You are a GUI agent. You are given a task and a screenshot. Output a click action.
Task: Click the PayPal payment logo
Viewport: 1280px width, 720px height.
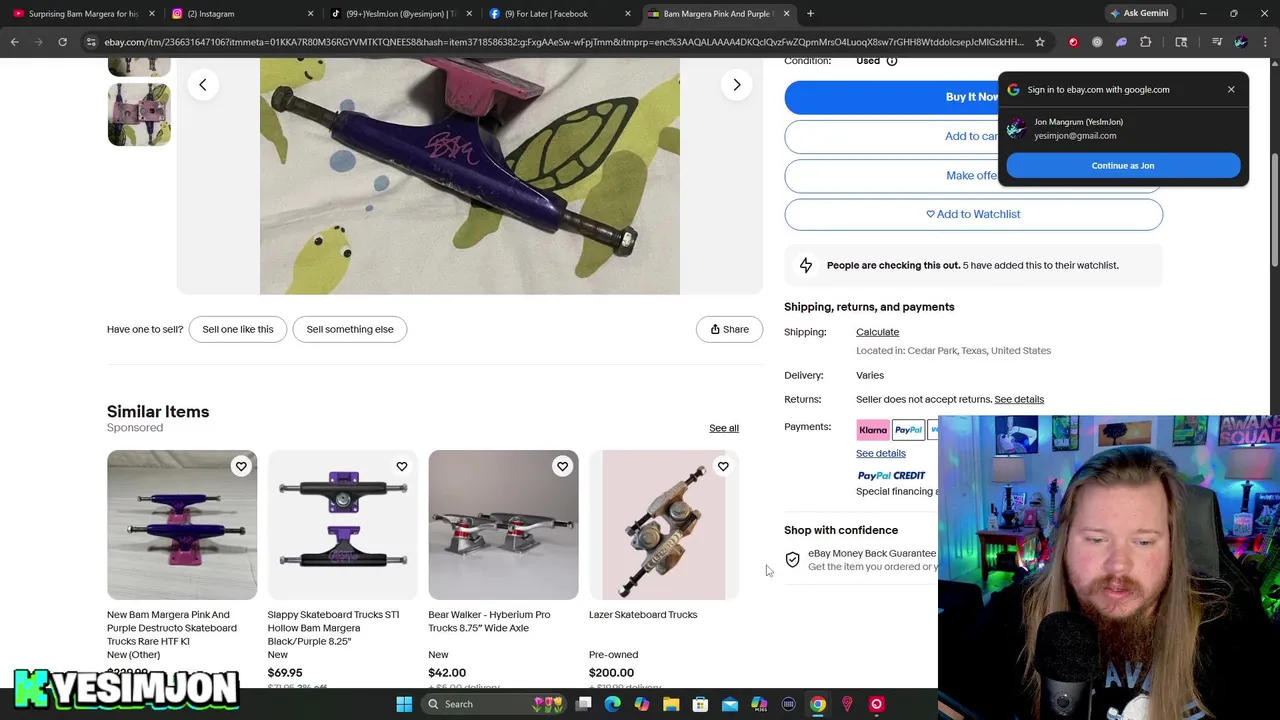click(908, 430)
